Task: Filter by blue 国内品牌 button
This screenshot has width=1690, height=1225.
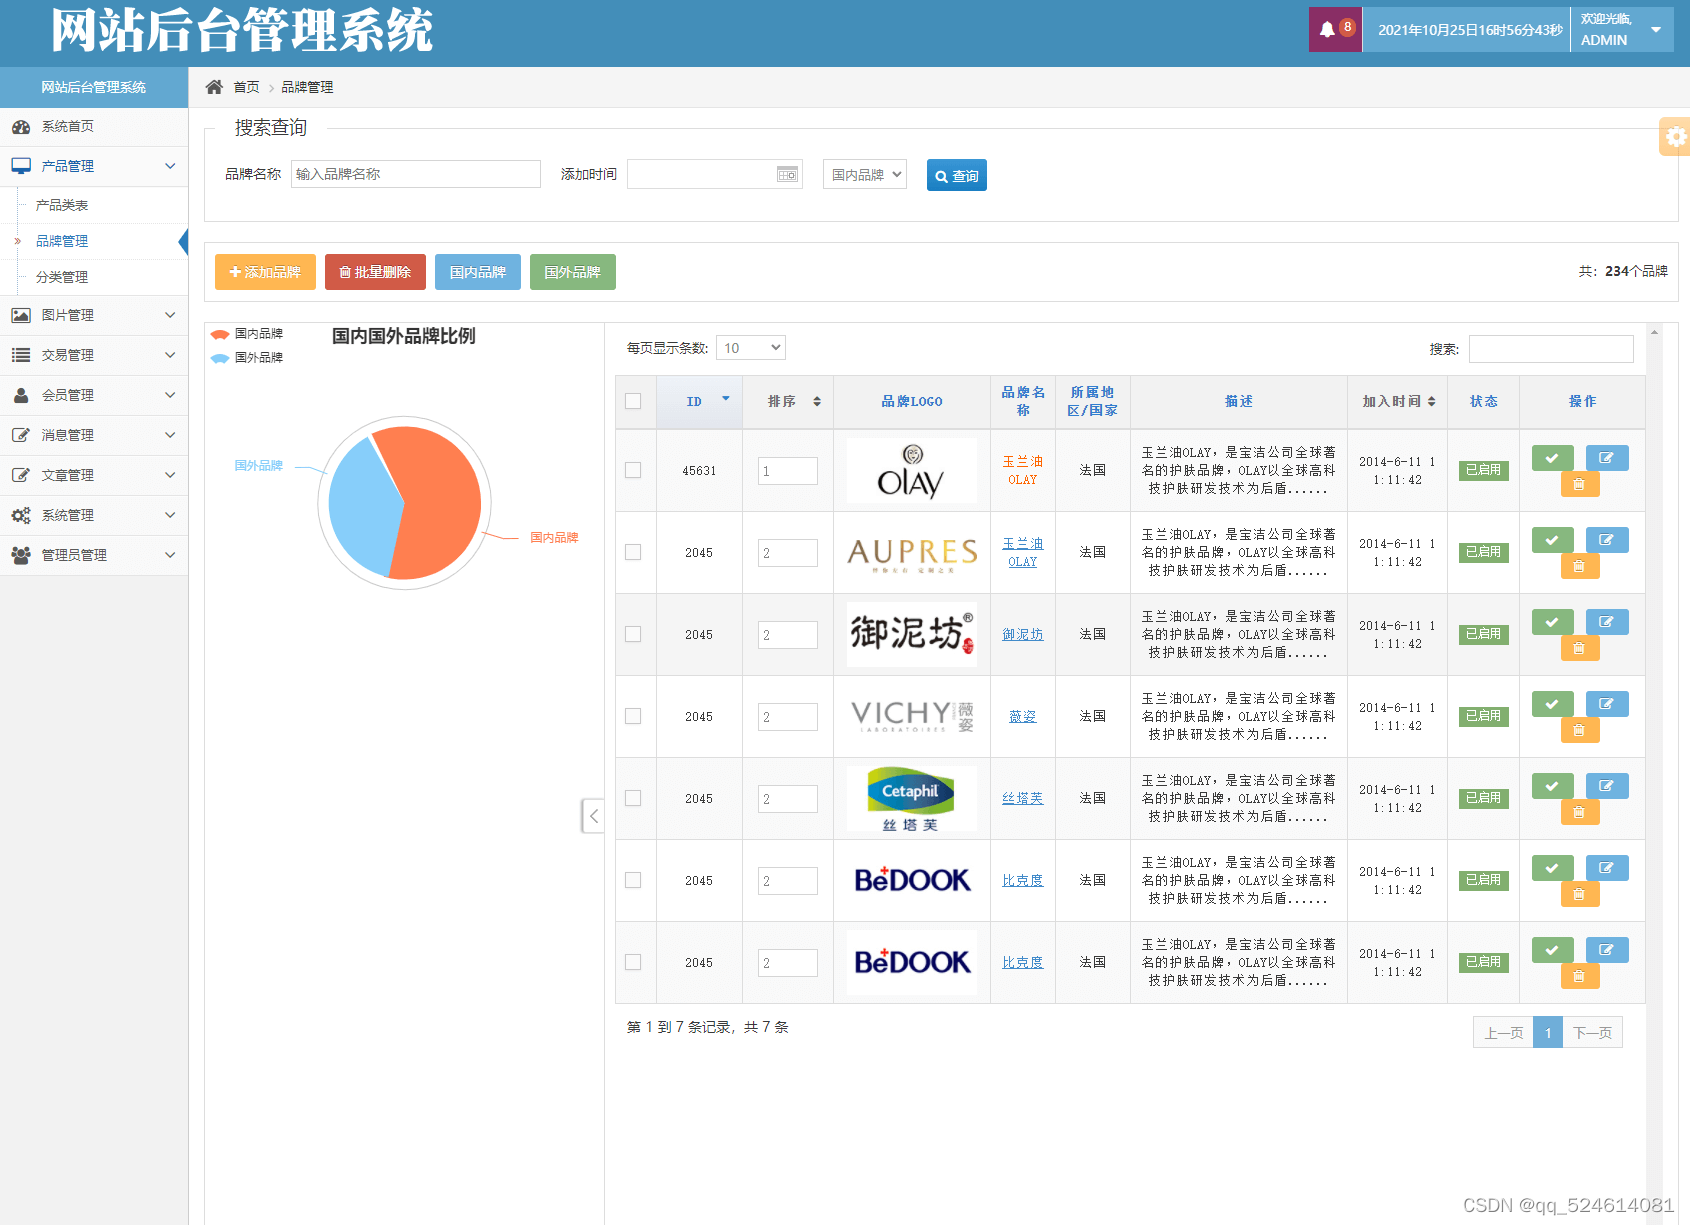Action: point(478,272)
